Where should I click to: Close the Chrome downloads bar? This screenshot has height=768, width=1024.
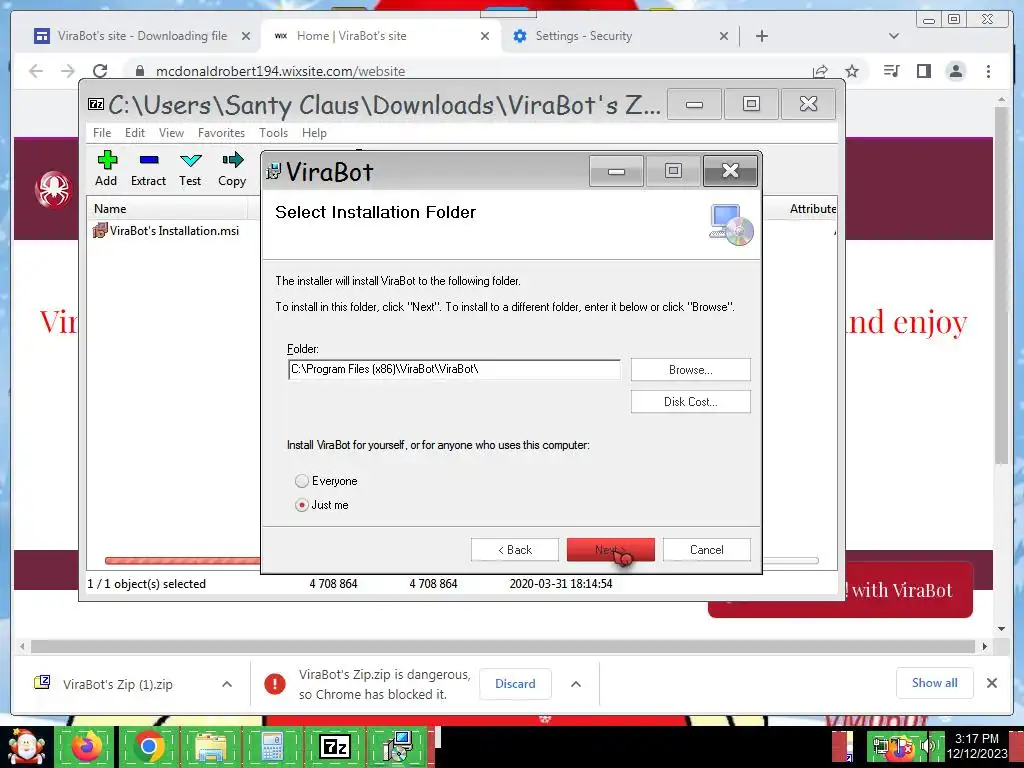pyautogui.click(x=991, y=682)
